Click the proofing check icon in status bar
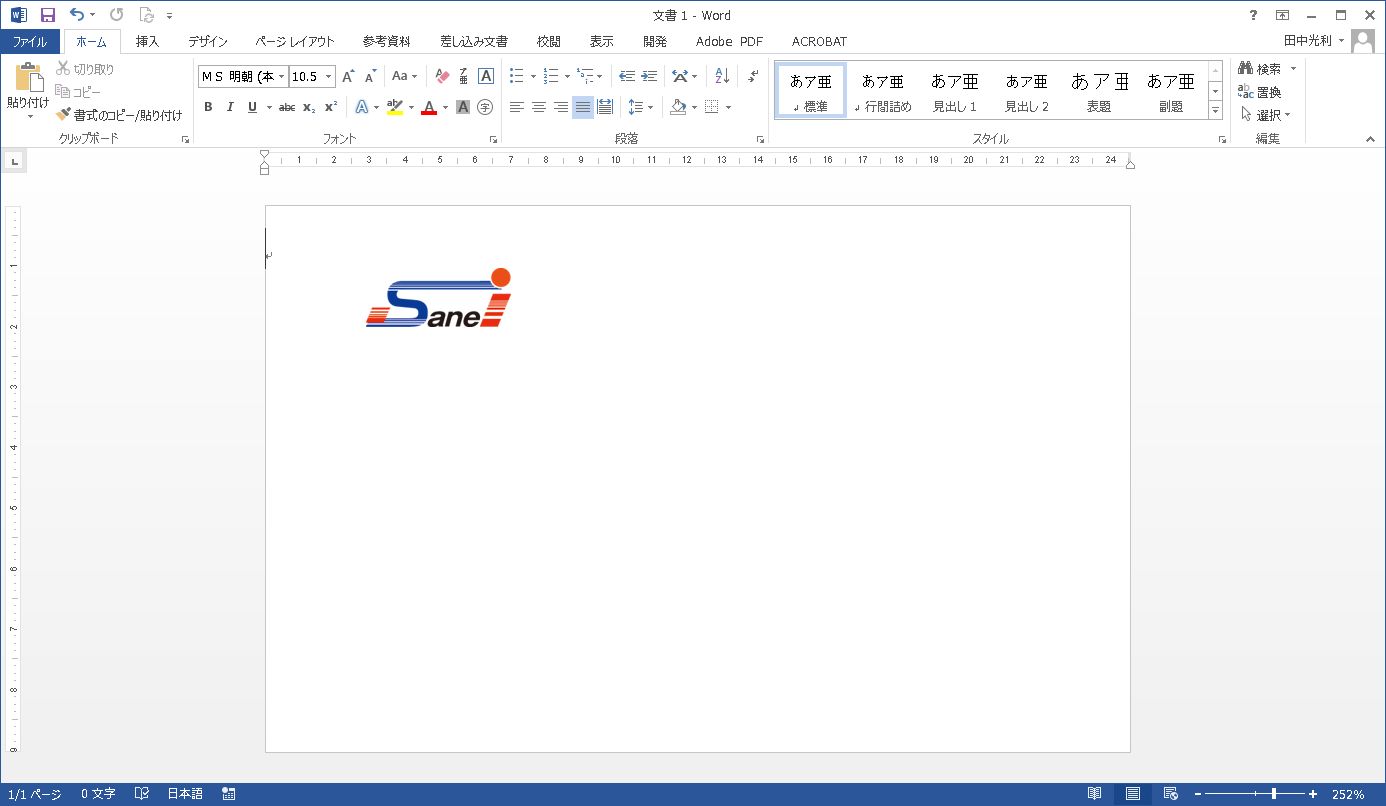1386x806 pixels. point(142,794)
